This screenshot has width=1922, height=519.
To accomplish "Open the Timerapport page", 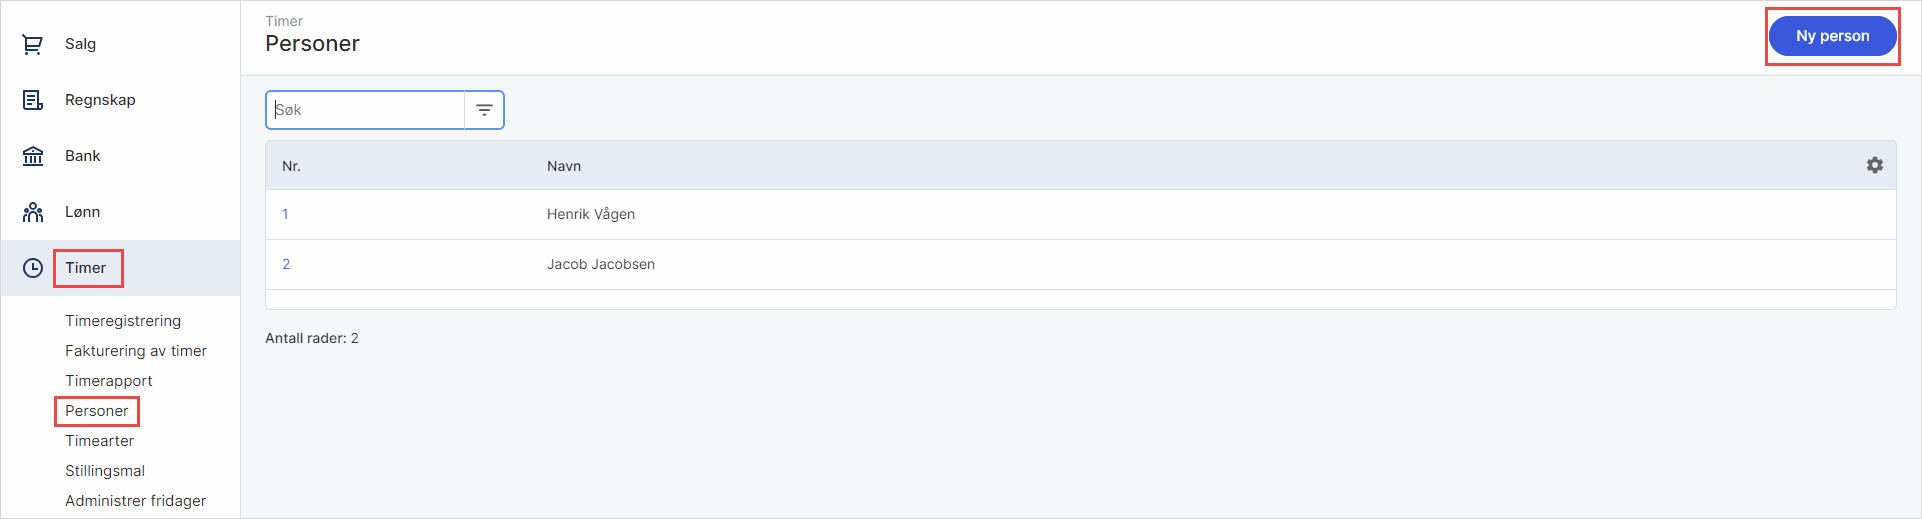I will (x=109, y=381).
